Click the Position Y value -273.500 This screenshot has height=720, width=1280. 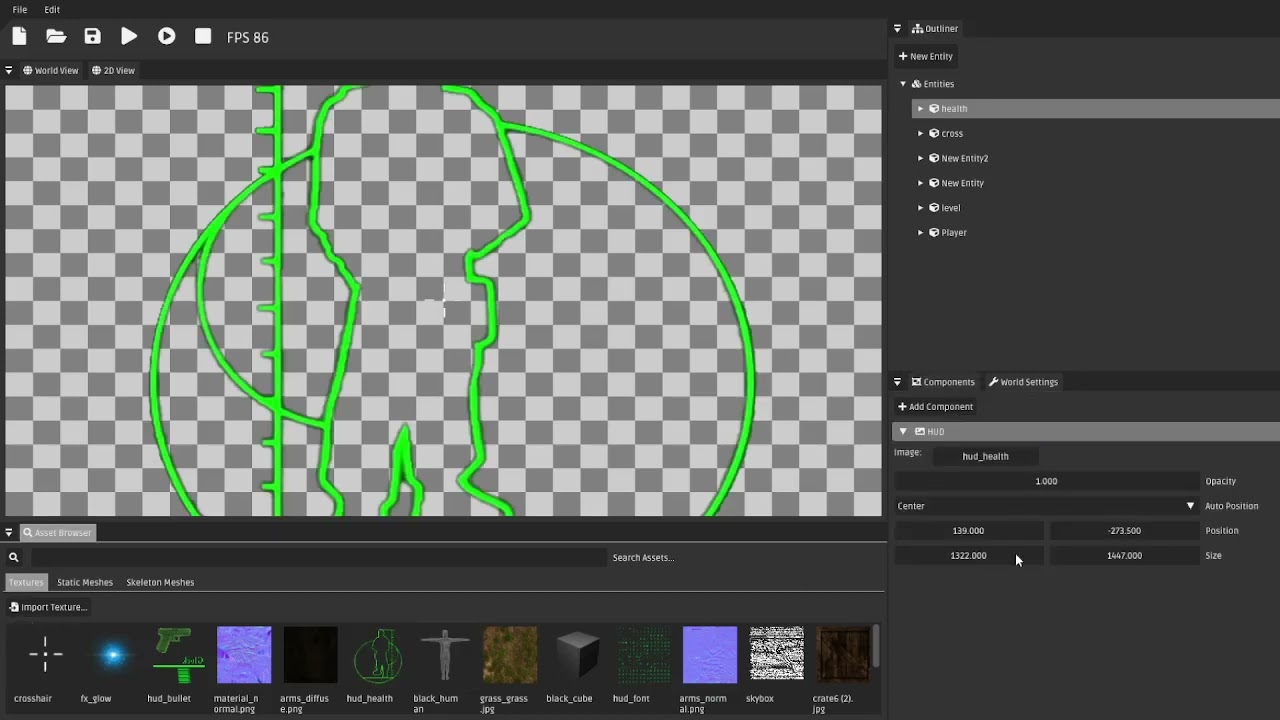point(1124,531)
